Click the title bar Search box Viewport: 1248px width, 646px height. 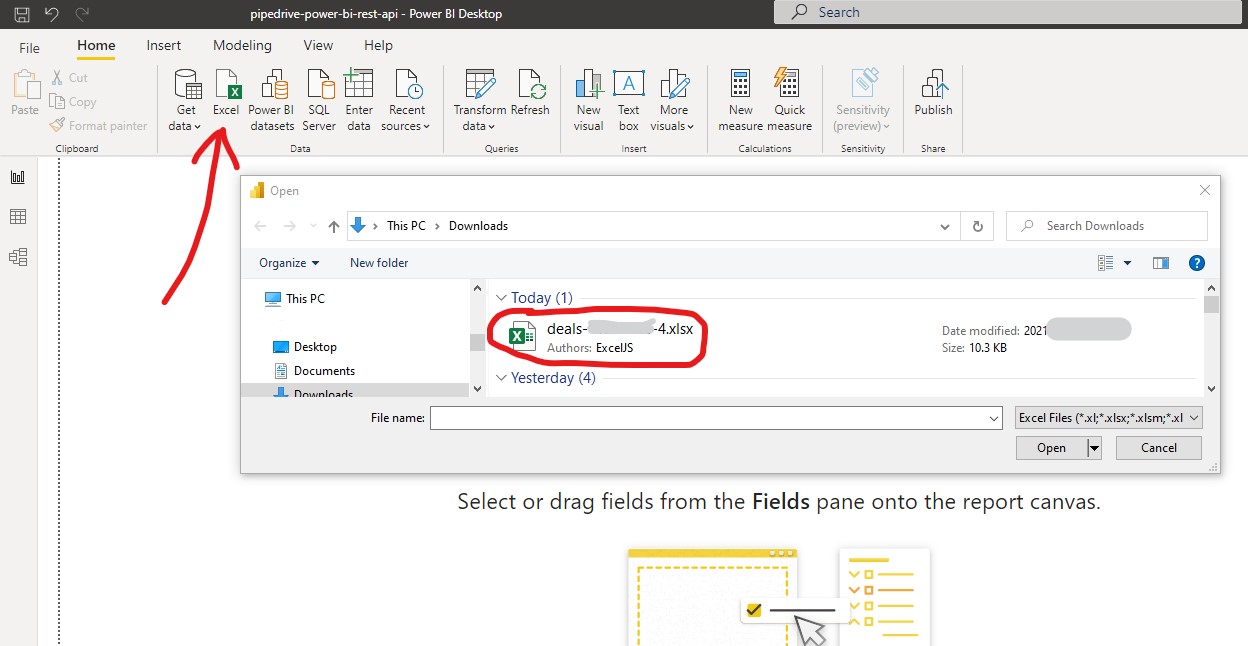[1010, 12]
